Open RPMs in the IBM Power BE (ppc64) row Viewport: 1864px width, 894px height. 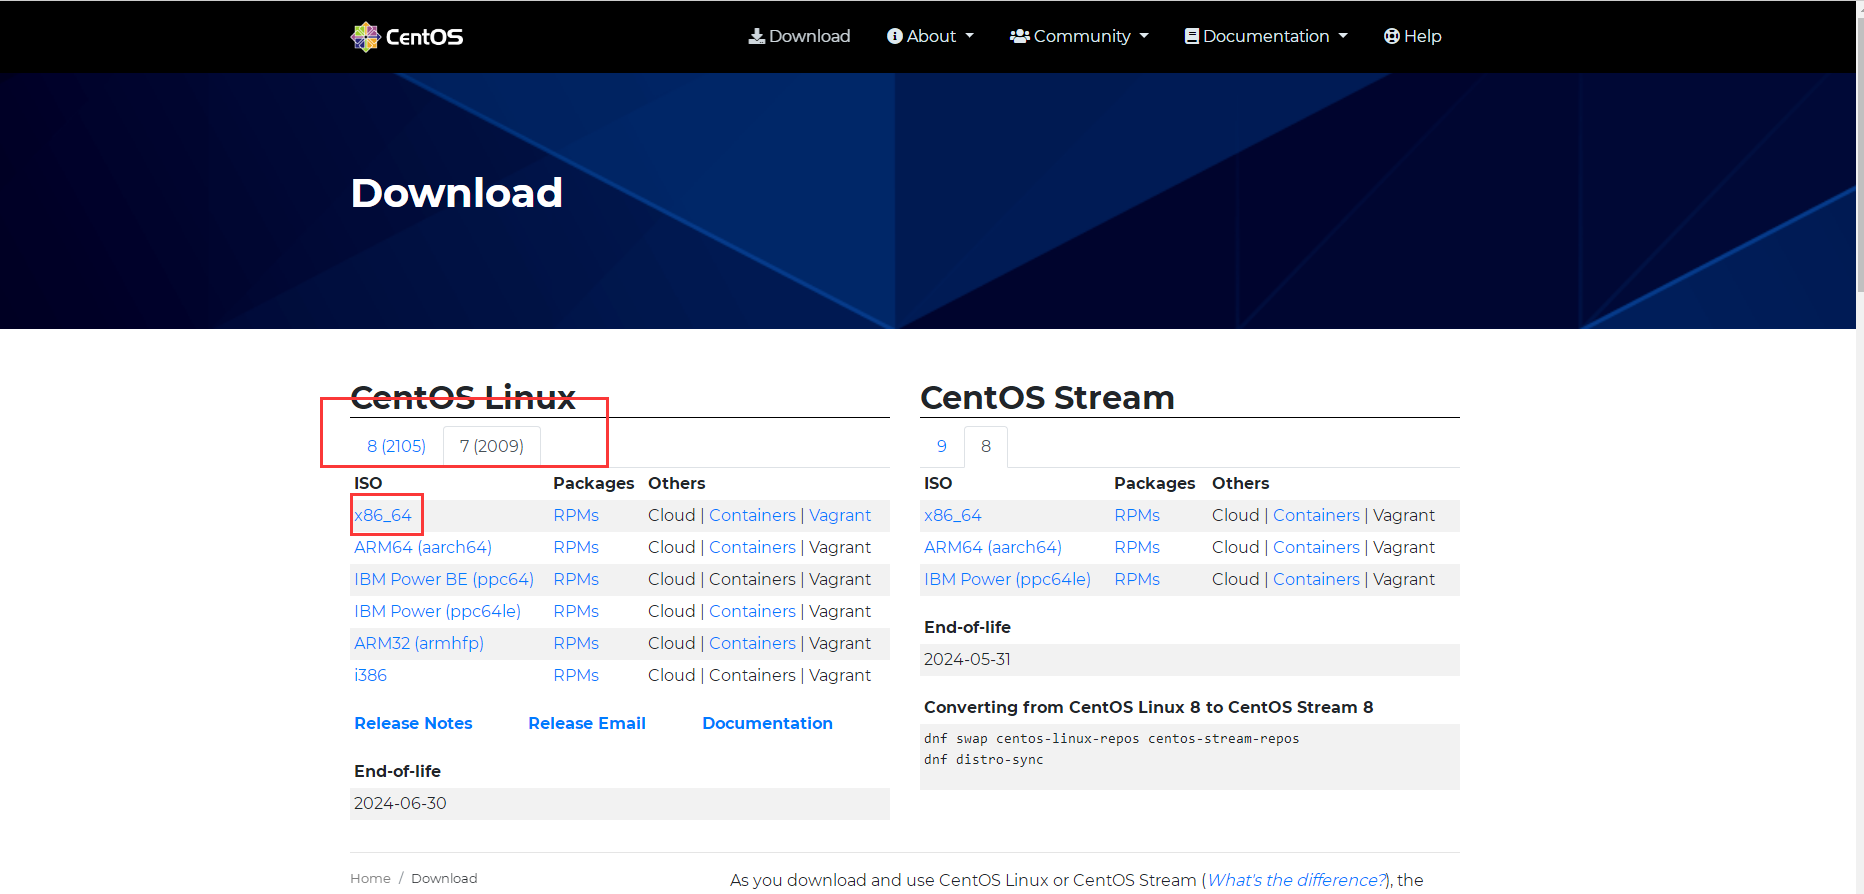click(576, 579)
